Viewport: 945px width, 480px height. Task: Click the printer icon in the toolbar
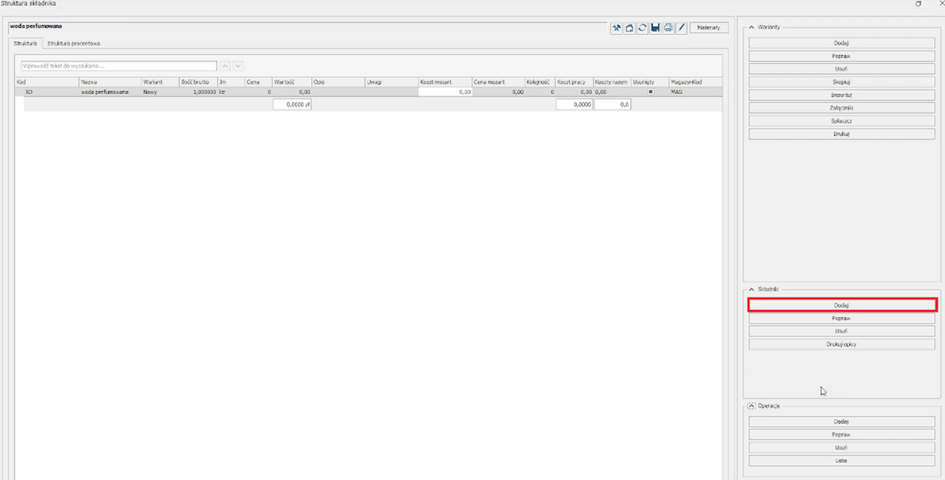point(668,28)
